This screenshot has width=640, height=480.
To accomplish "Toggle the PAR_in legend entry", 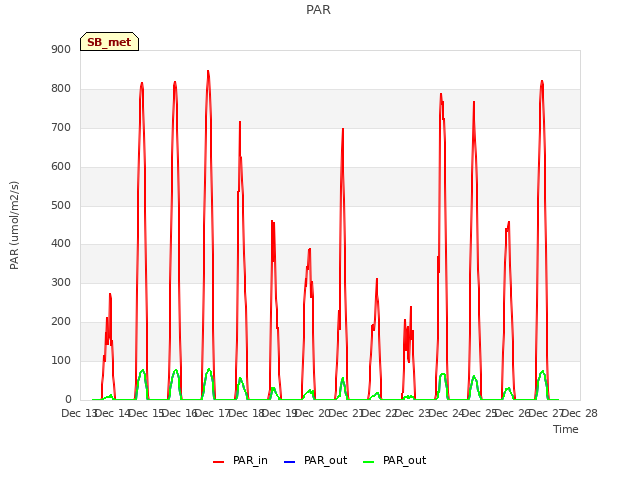I will click(x=240, y=461).
